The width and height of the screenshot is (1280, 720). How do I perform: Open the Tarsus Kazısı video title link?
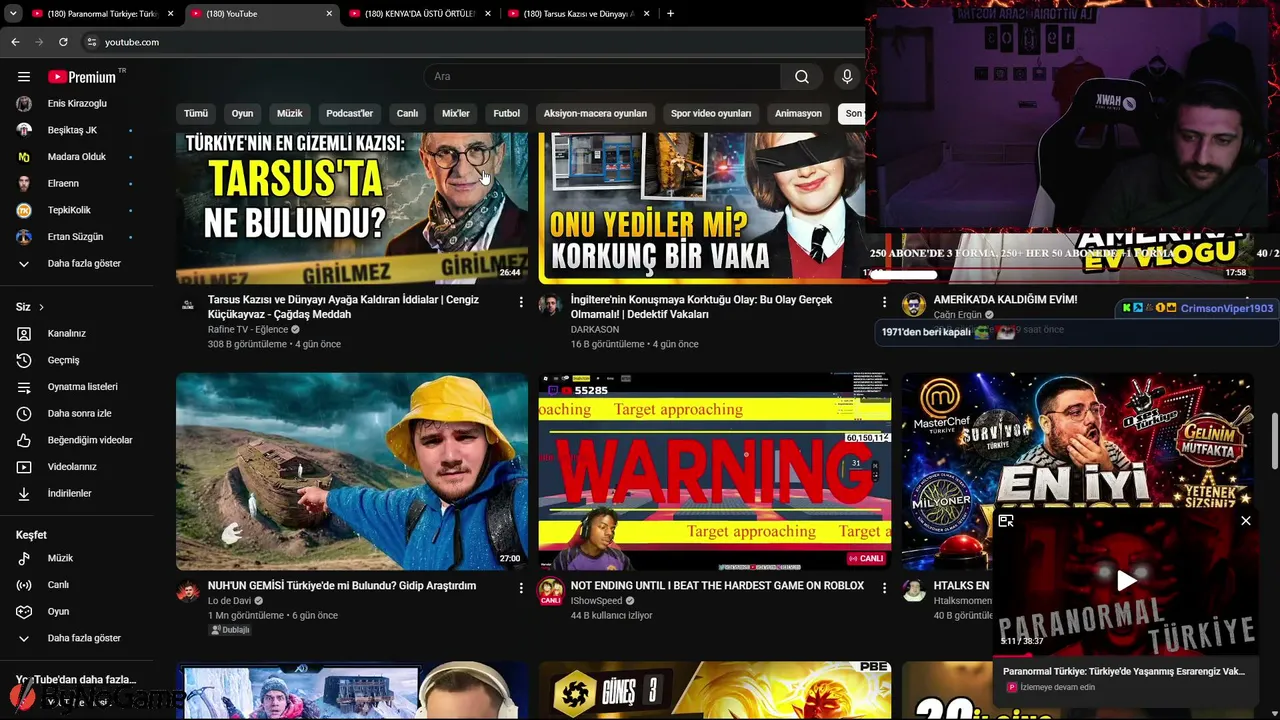(343, 307)
